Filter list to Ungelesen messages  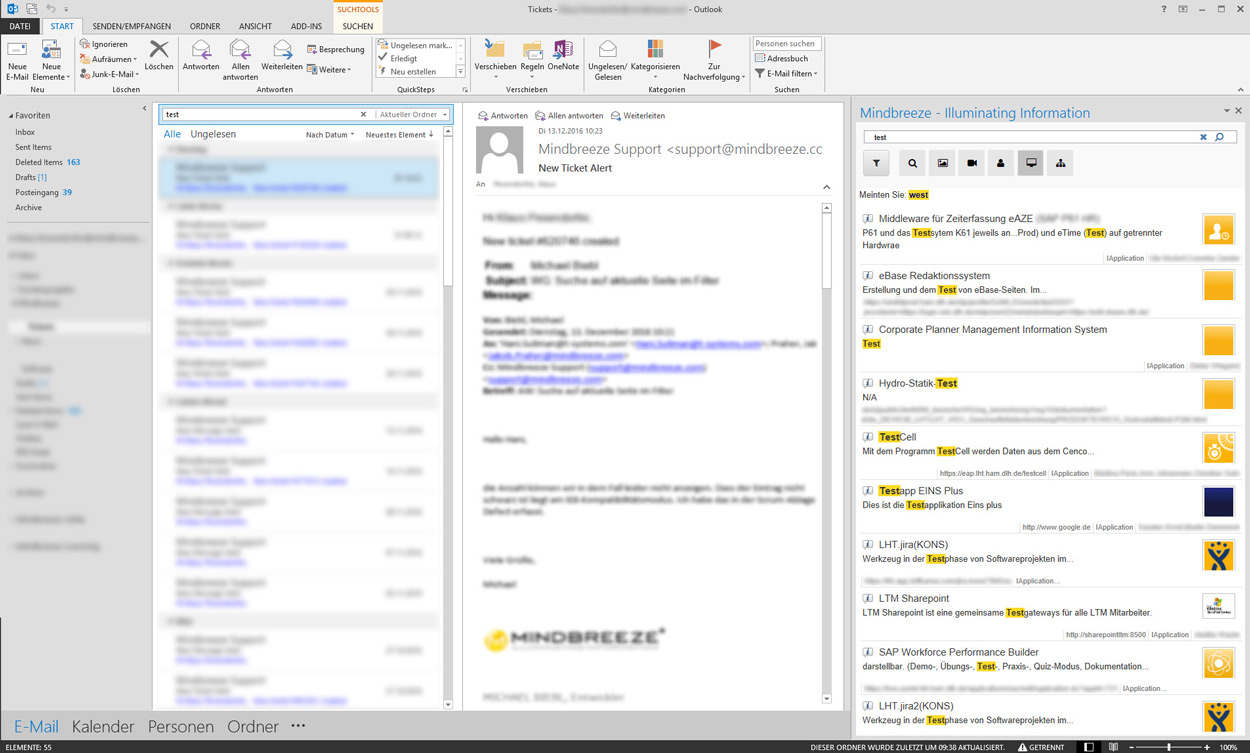coord(213,134)
